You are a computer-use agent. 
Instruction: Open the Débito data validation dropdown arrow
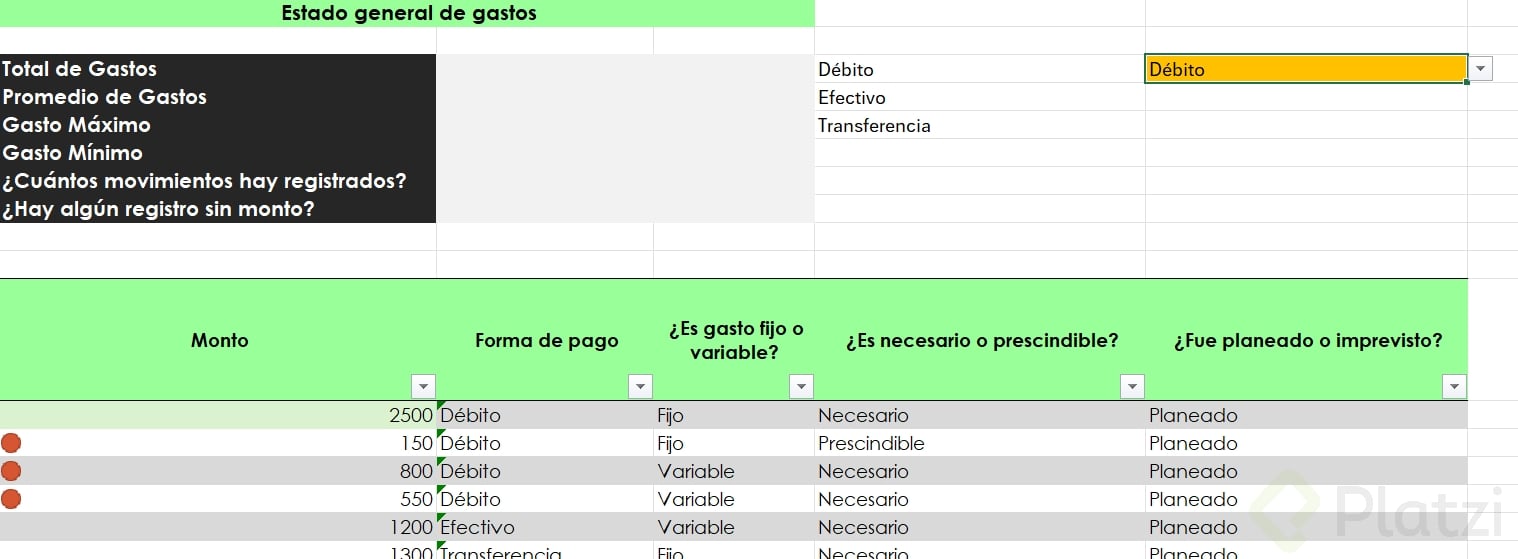click(1480, 69)
